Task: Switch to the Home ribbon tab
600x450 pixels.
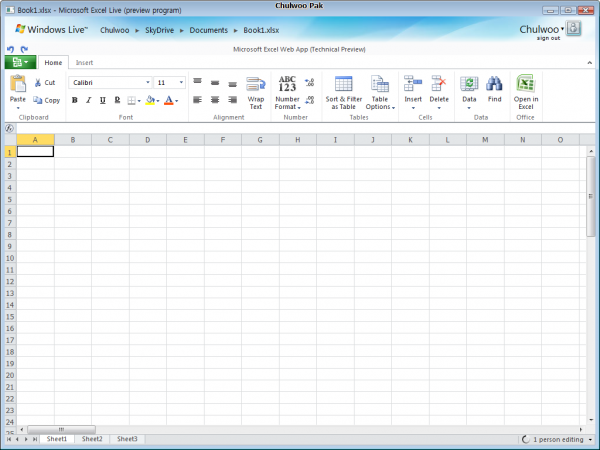Action: point(53,62)
